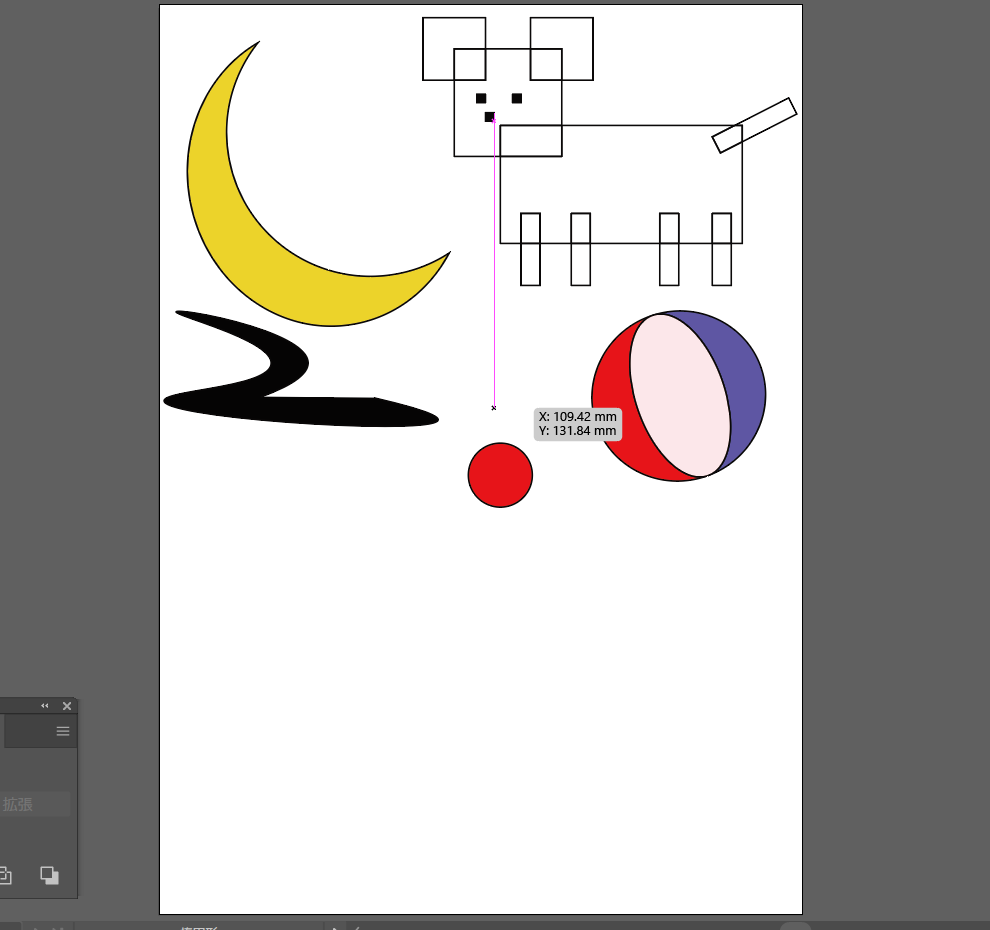Collapse the floating panel with double-arrow icon
990x930 pixels.
point(44,706)
